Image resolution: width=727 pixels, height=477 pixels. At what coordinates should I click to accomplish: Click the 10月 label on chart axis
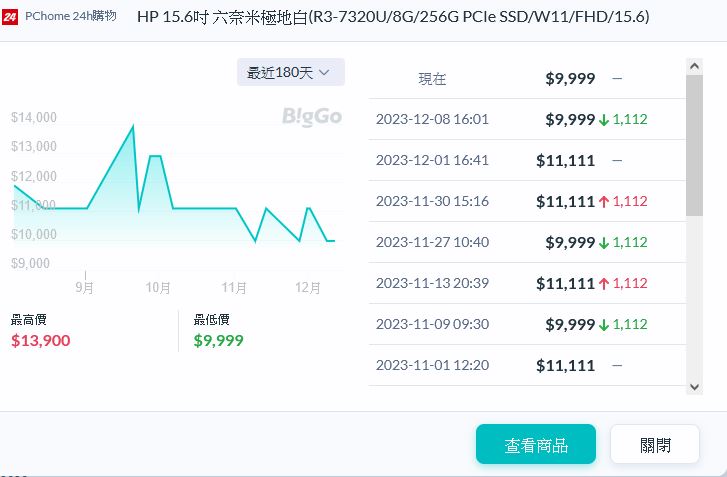point(158,287)
